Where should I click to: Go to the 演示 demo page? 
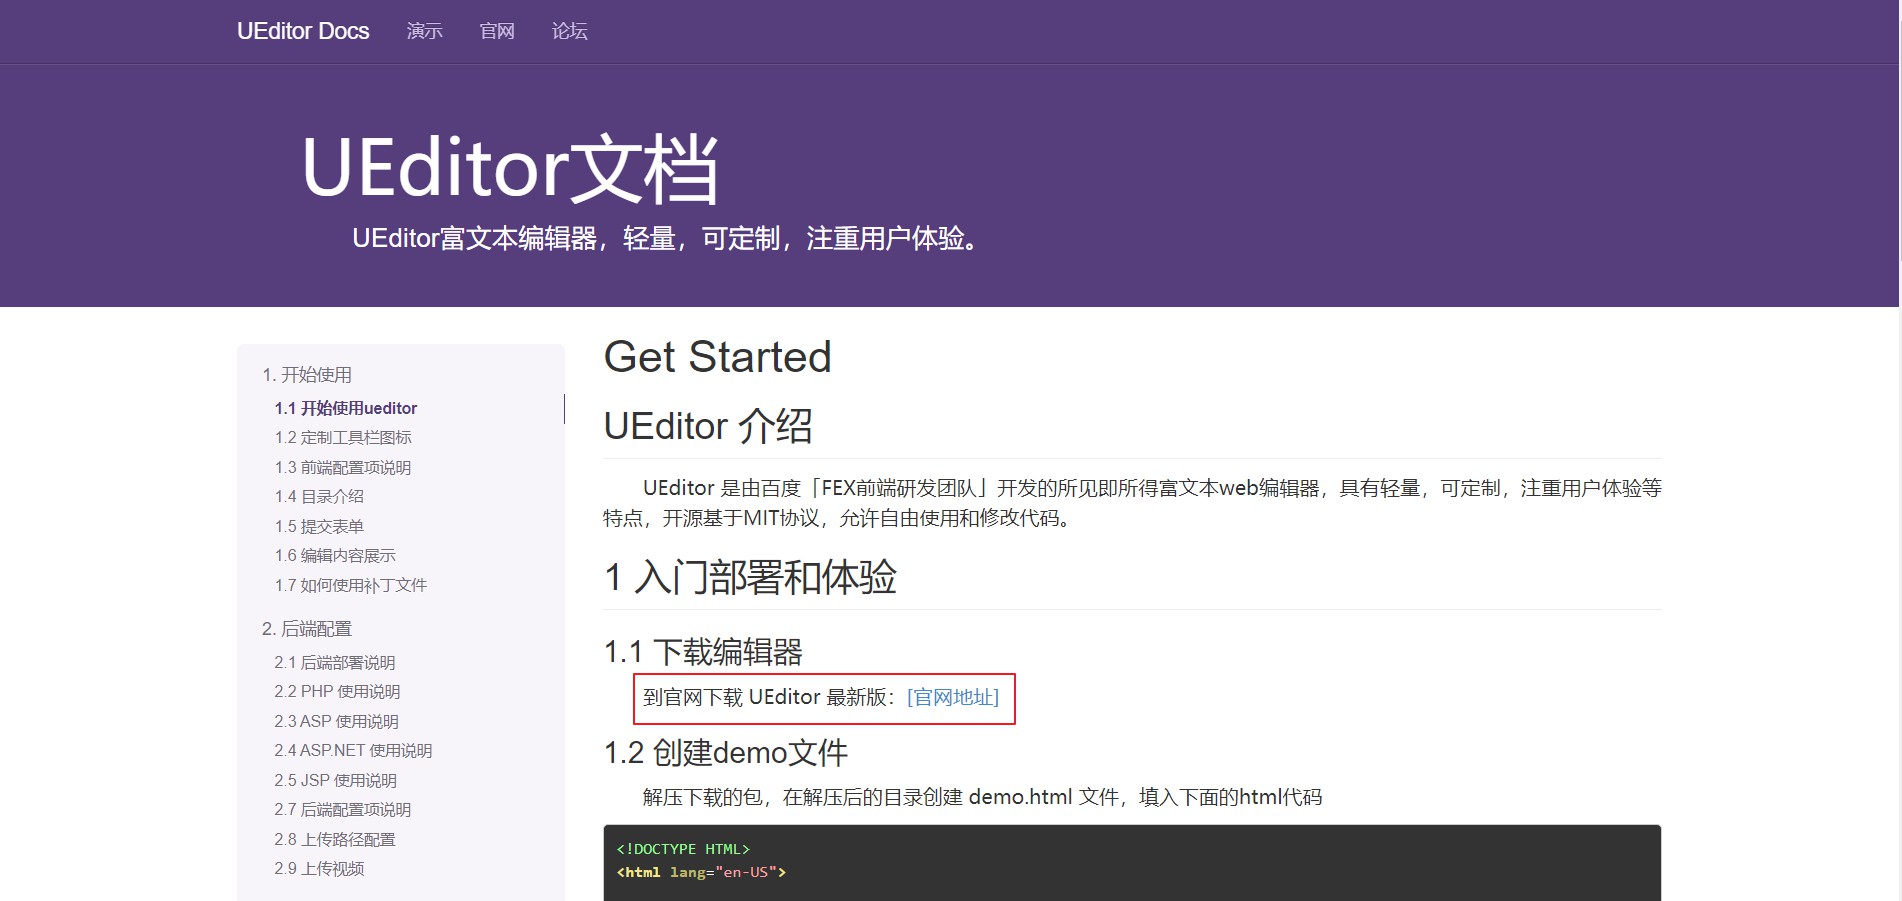pyautogui.click(x=424, y=31)
